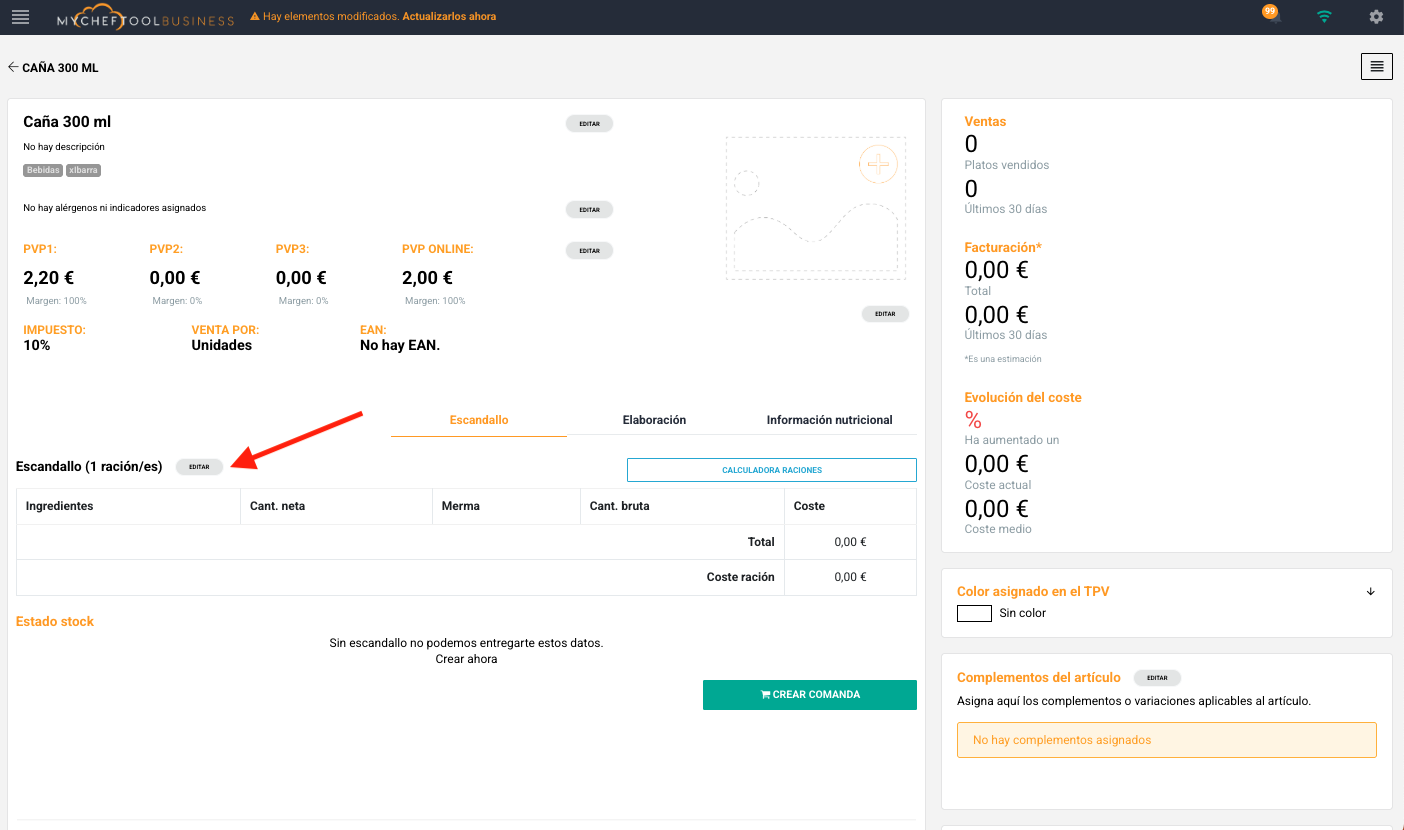Screen dimensions: 1404x830
Task: Switch to the Escandallo tab
Action: click(479, 420)
